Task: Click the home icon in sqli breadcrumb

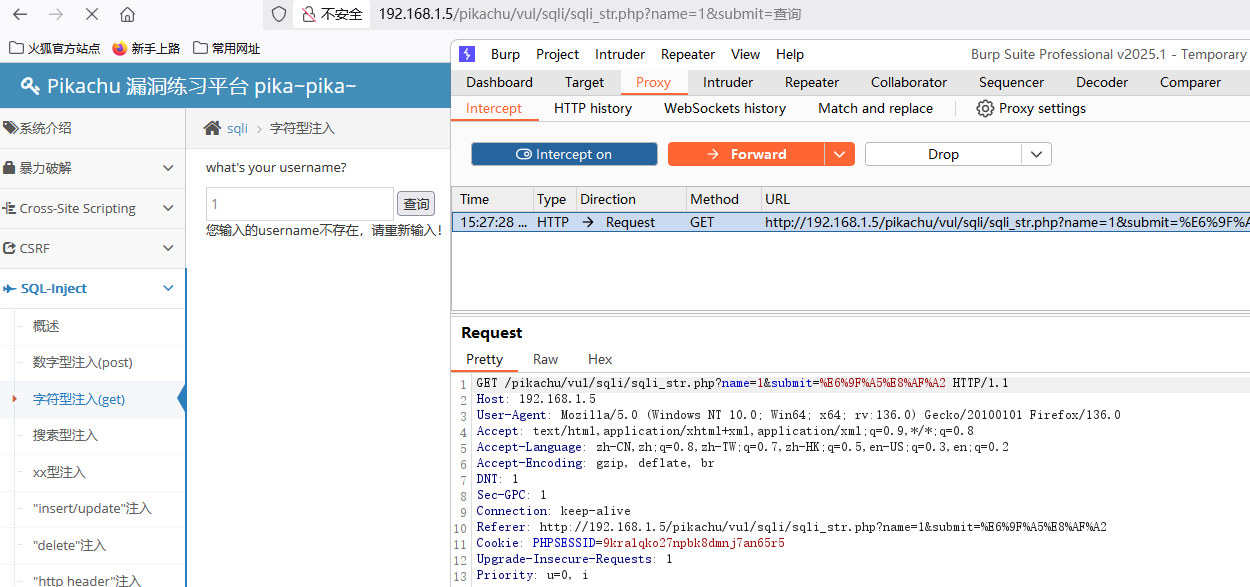Action: (x=212, y=128)
